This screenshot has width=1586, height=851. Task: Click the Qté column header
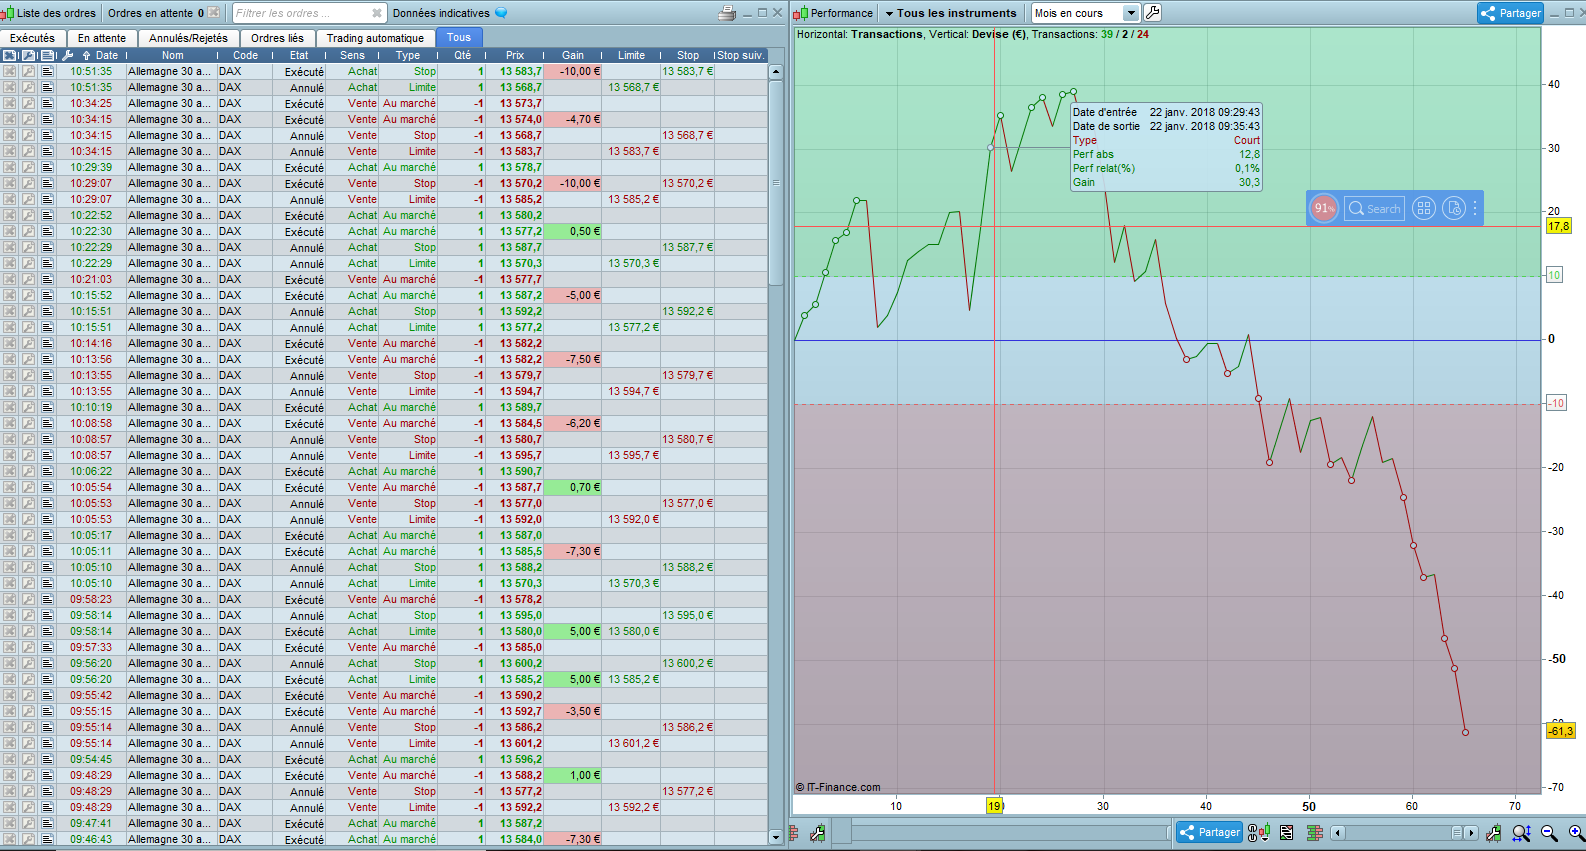click(x=462, y=55)
